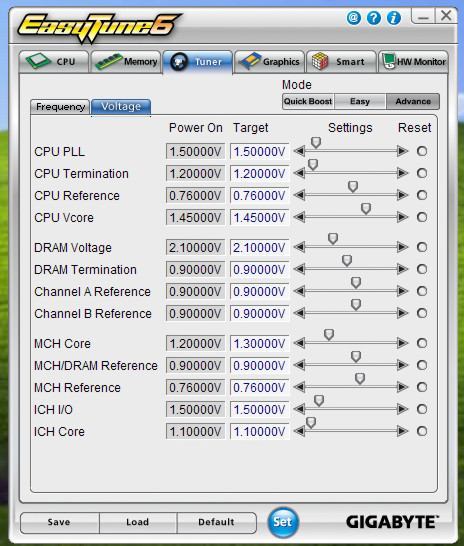Open the Voltage sub-tab
The image size is (464, 546).
coord(121,107)
